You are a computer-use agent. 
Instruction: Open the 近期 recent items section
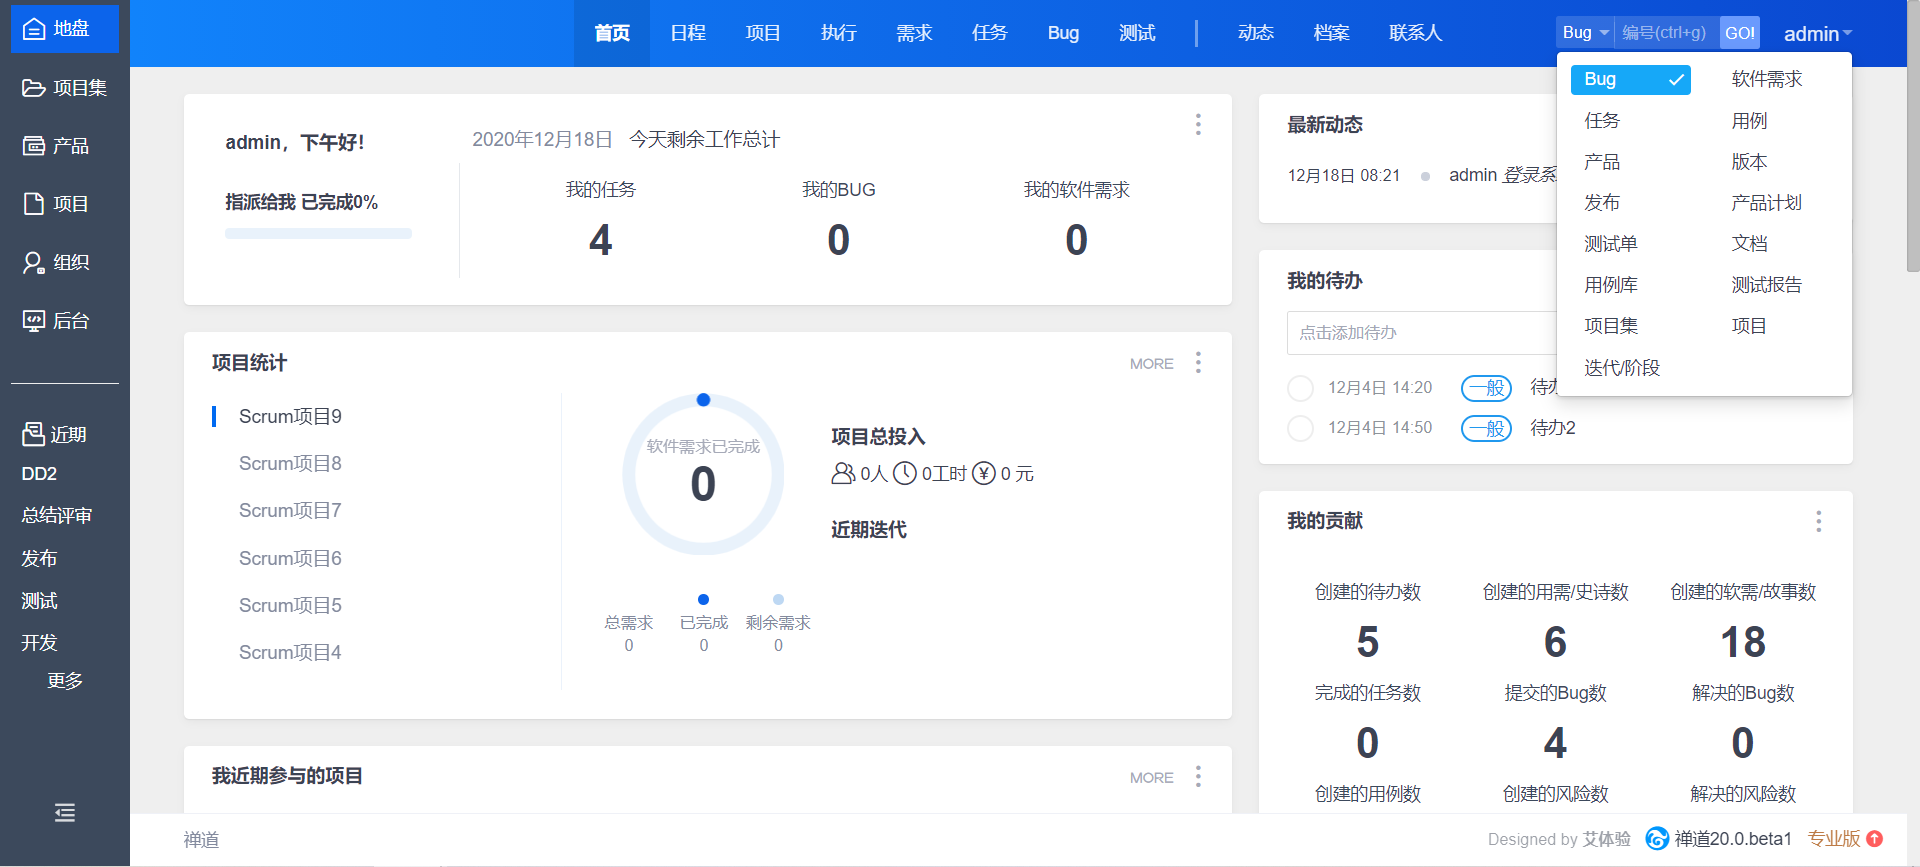[x=55, y=434]
